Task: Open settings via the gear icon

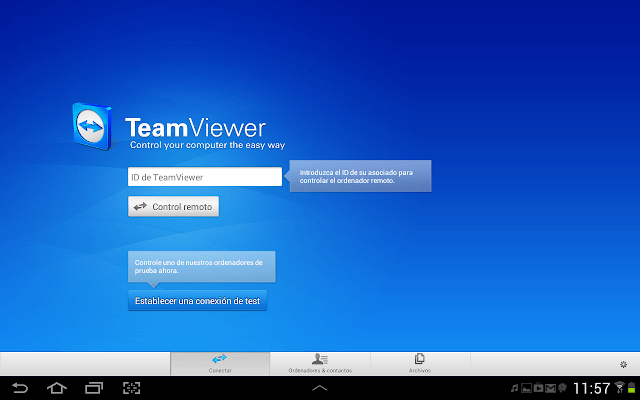Action: pyautogui.click(x=624, y=364)
